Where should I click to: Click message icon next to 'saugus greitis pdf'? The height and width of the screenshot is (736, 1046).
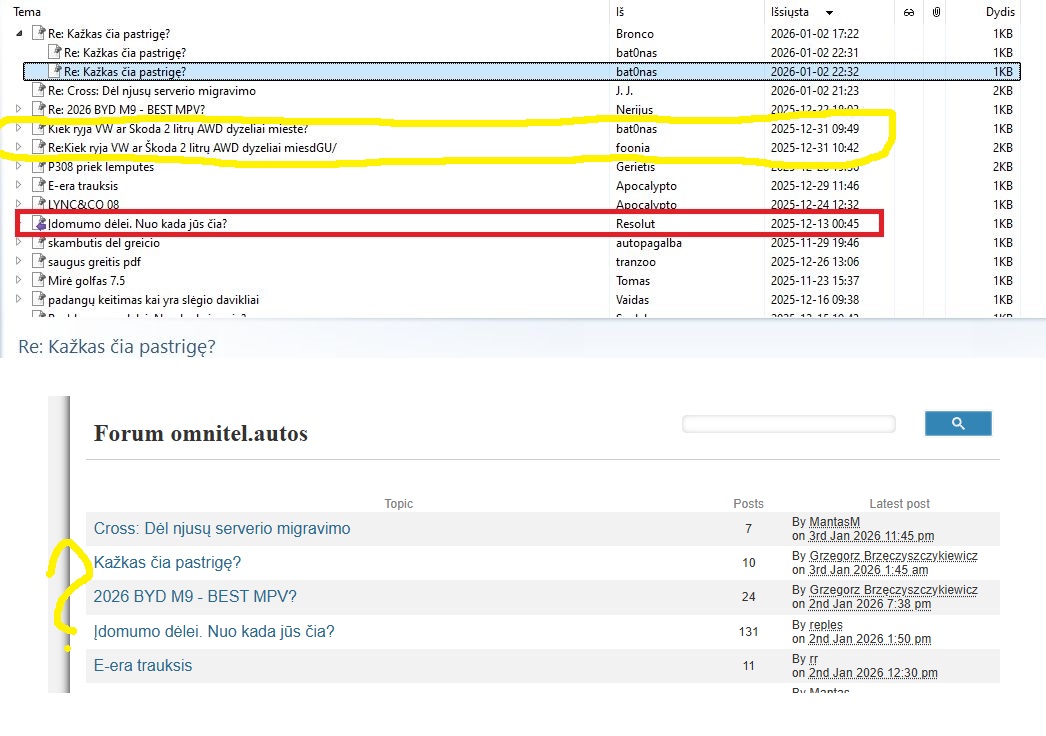pos(39,262)
